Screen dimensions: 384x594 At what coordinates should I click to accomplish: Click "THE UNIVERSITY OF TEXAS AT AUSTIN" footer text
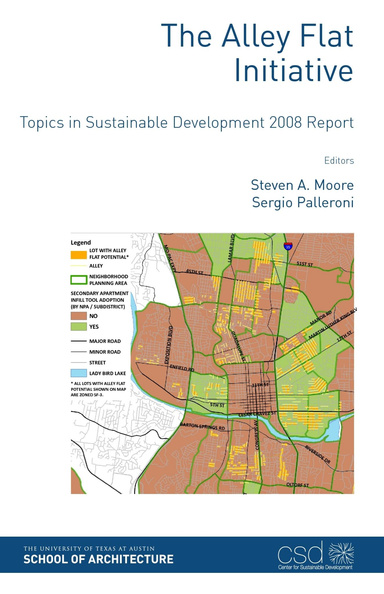click(89, 548)
